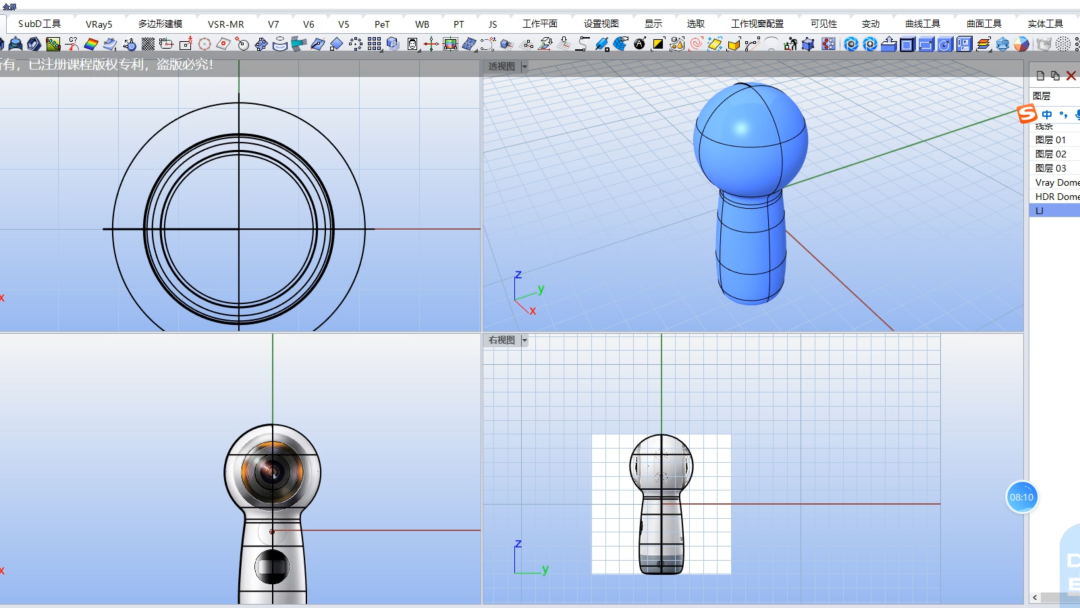This screenshot has width=1080, height=608.
Task: Click the 3x3 grid array icon
Action: pos(374,45)
